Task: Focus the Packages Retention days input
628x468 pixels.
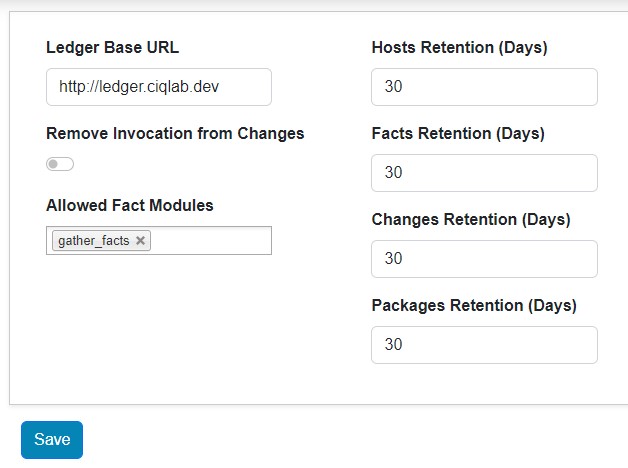Action: [484, 345]
